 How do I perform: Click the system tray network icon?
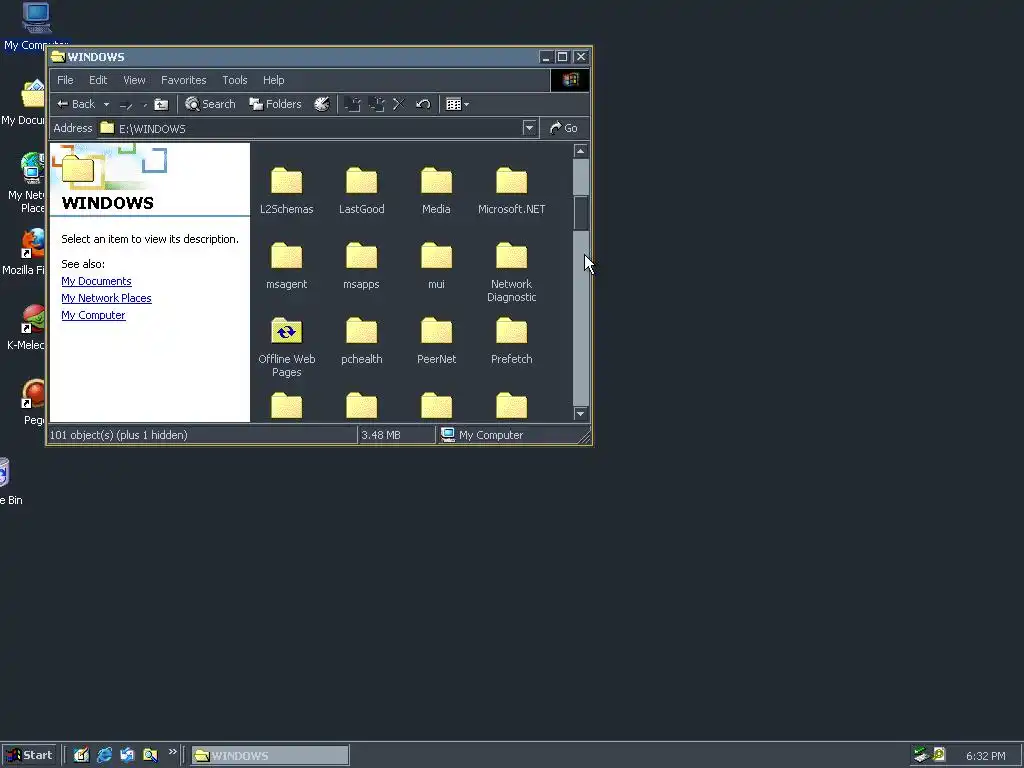921,755
